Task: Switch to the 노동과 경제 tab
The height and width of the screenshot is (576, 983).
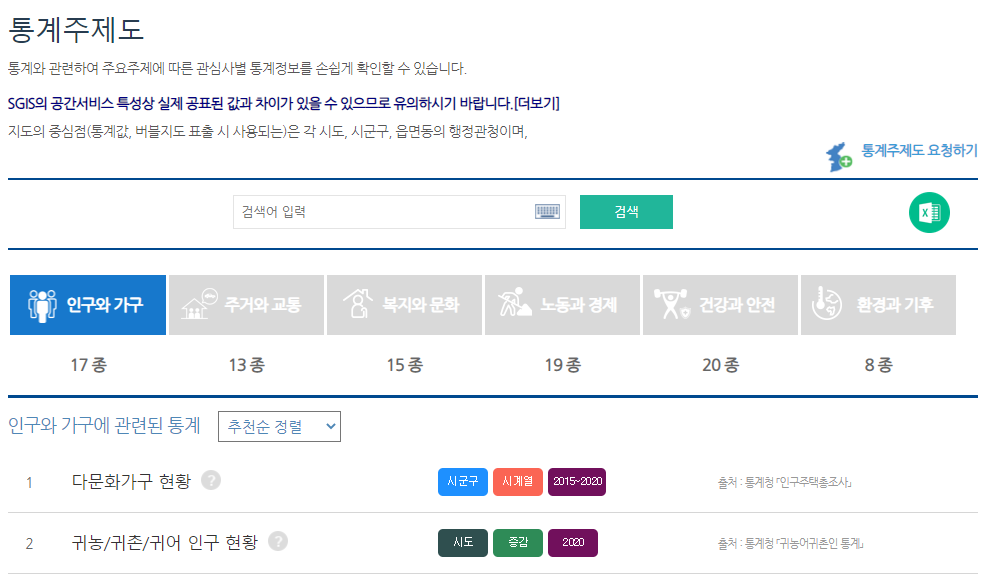Action: point(561,304)
